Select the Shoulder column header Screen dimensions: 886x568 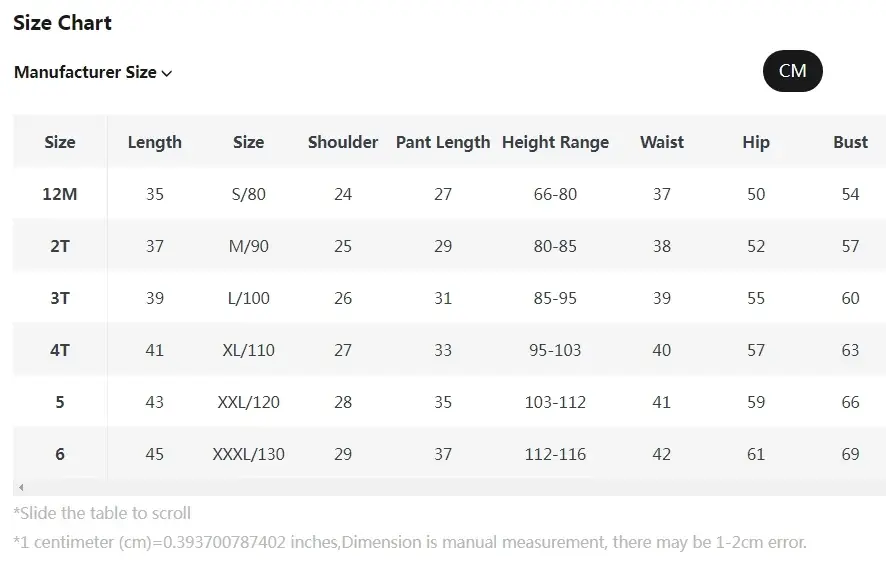click(343, 142)
